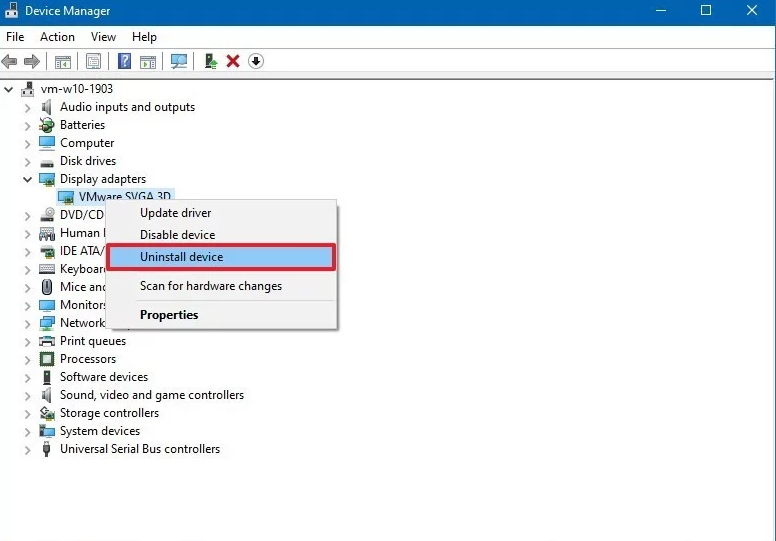Click the green Update driver toolbar icon

pos(211,61)
